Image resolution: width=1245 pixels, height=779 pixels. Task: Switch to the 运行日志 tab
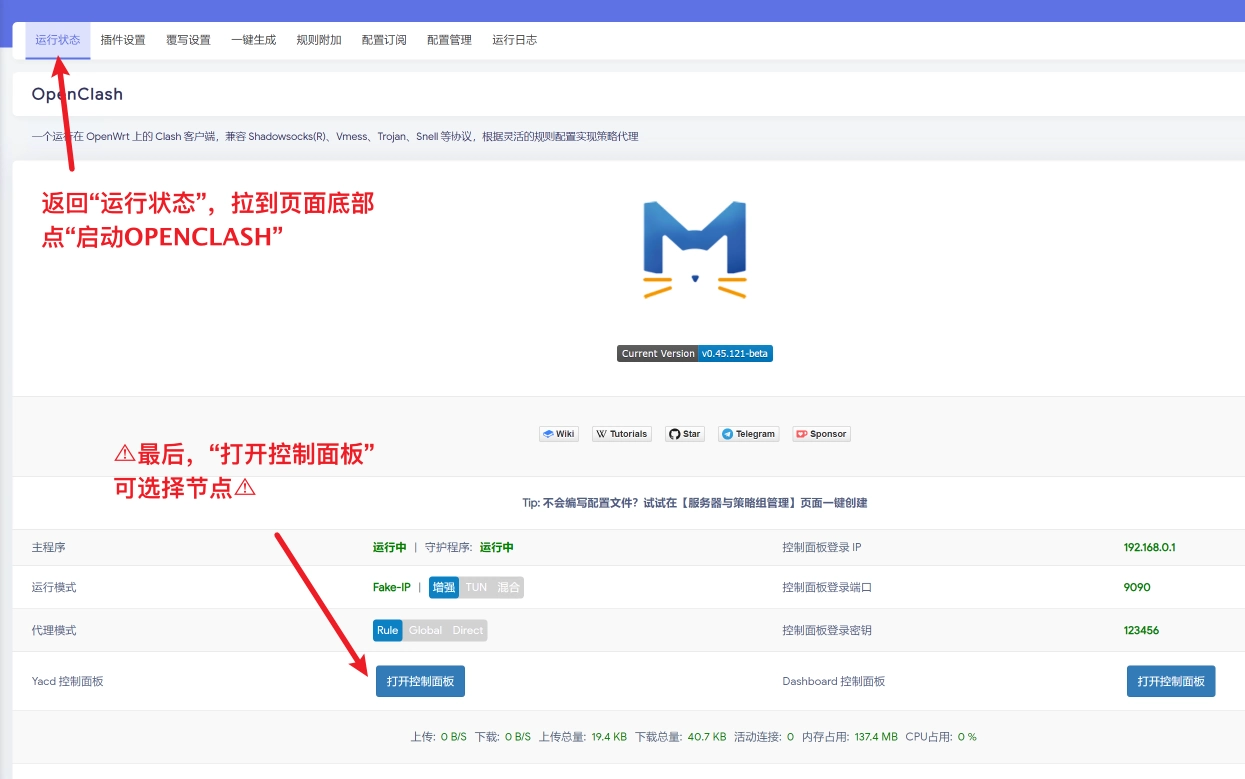point(514,40)
